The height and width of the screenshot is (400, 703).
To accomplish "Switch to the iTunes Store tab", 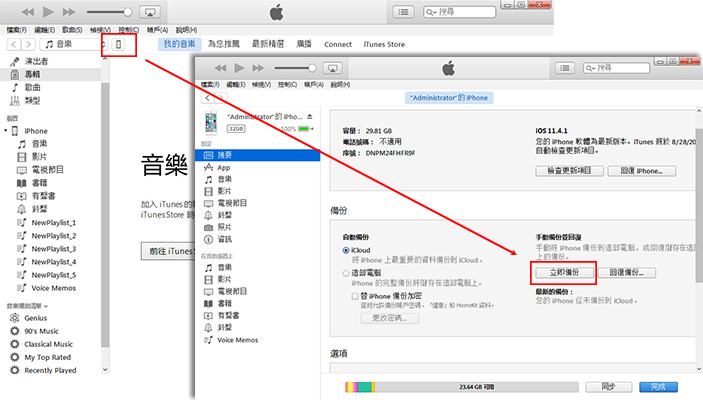I will 386,45.
